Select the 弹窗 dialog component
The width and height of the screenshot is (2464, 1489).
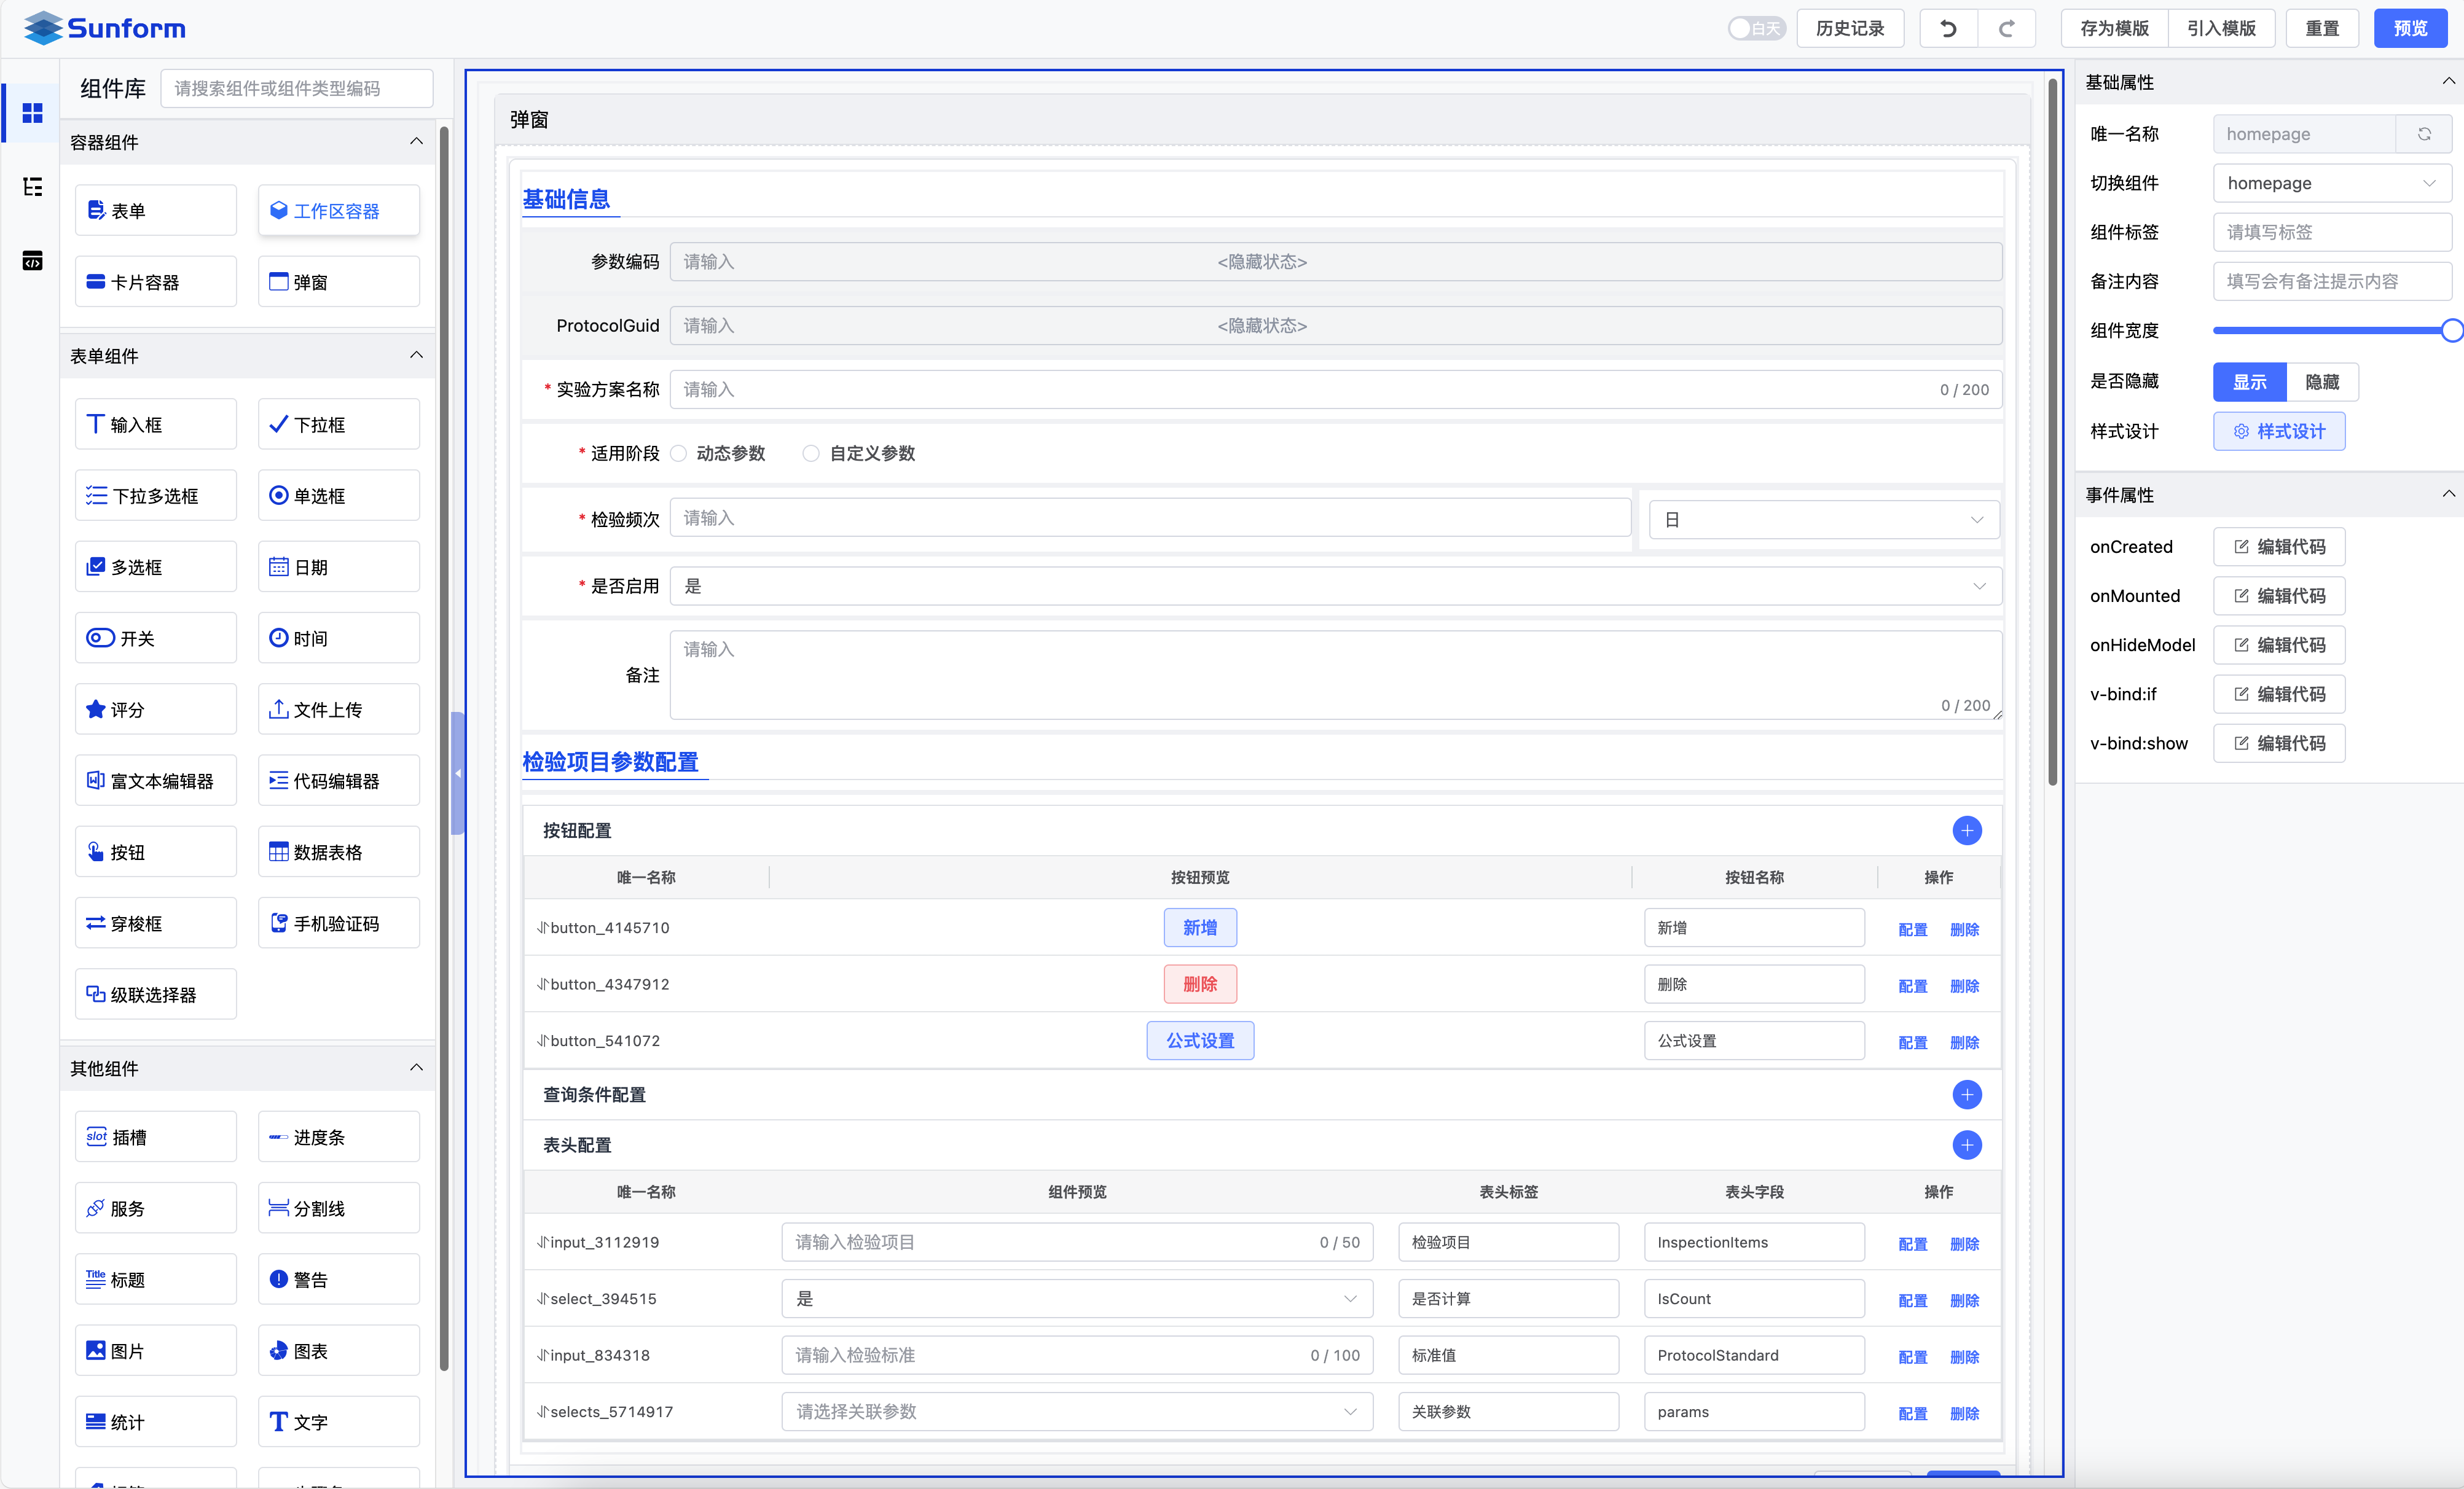[338, 282]
